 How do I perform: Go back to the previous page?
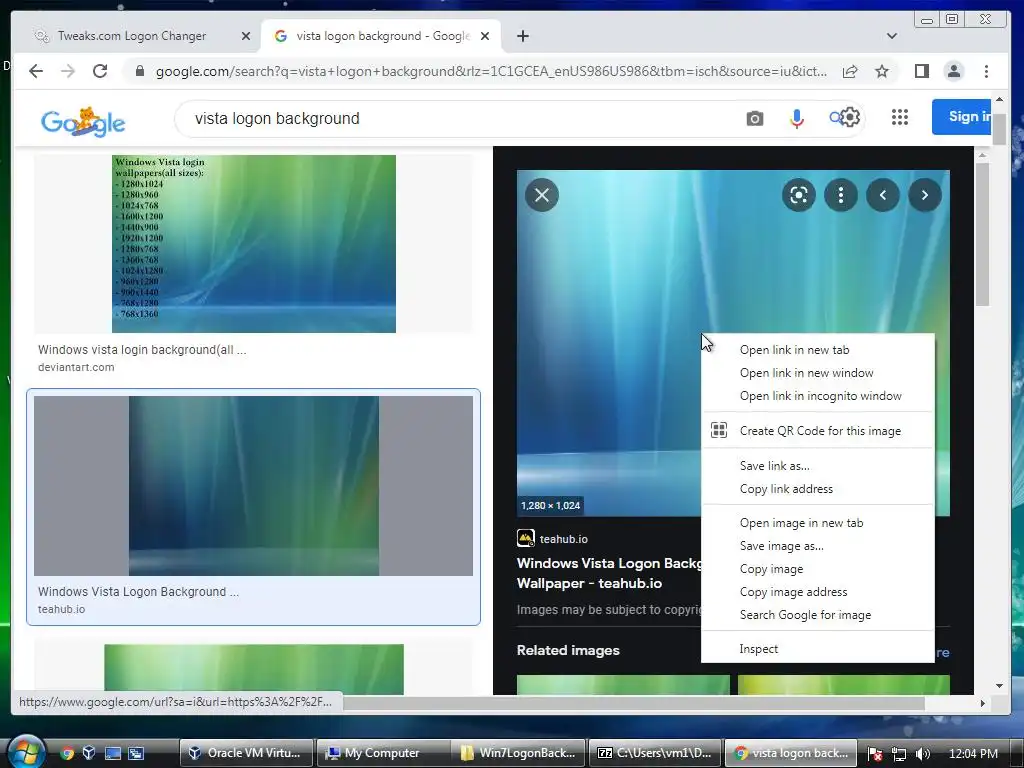click(x=36, y=71)
